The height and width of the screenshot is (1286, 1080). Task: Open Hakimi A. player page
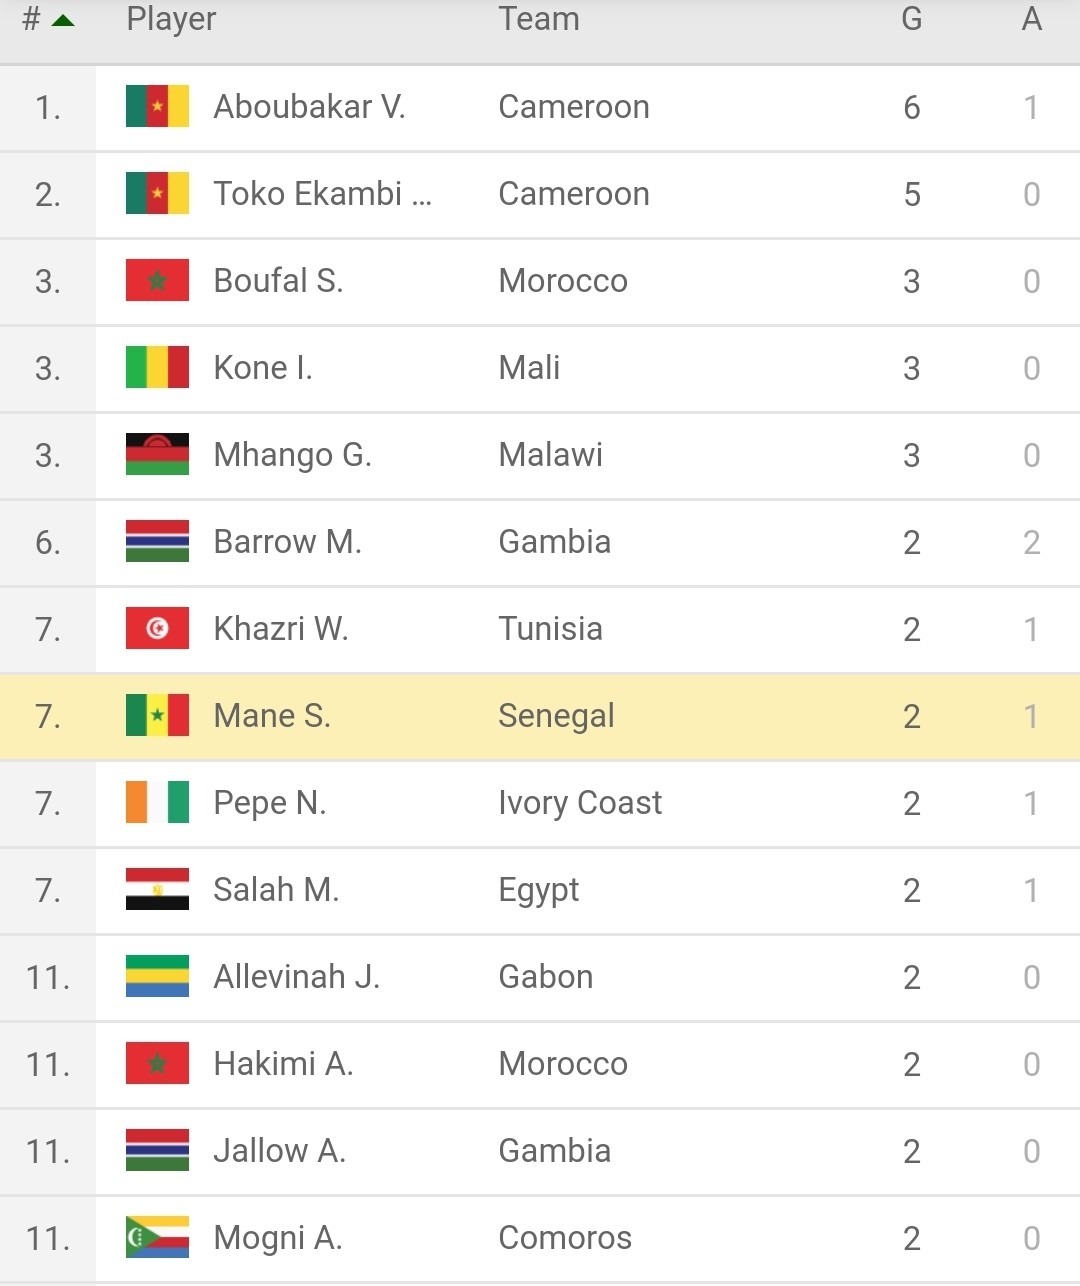point(283,1063)
